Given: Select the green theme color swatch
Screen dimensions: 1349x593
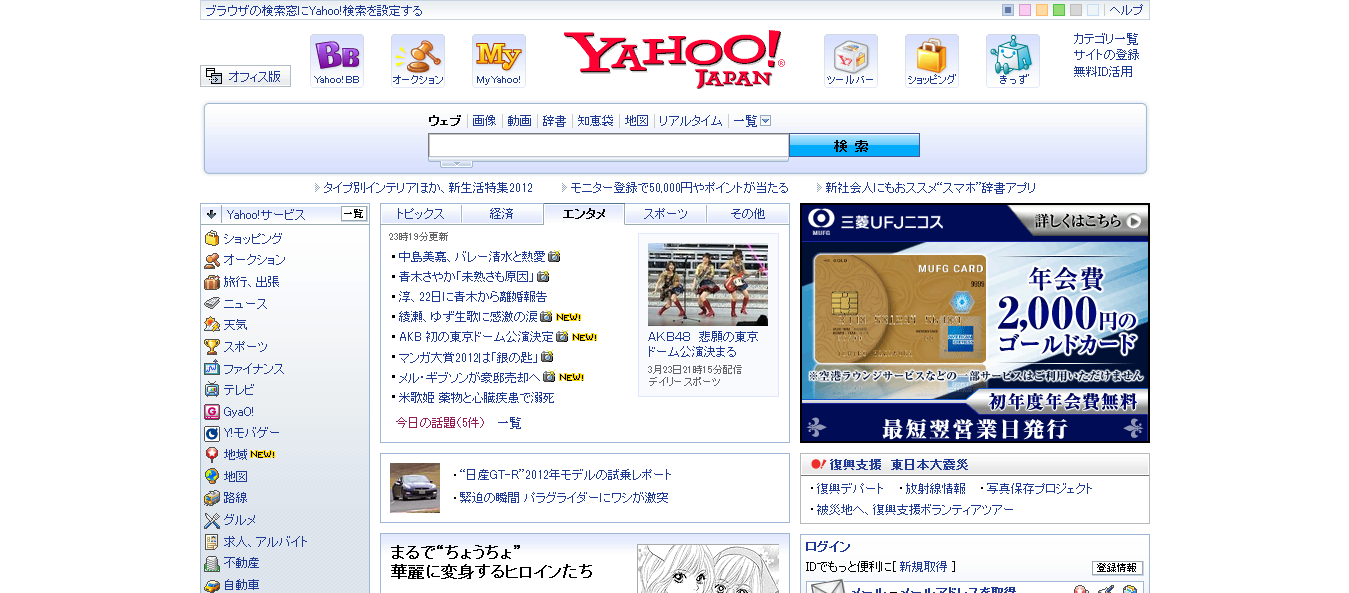Looking at the screenshot, I should pos(1059,10).
